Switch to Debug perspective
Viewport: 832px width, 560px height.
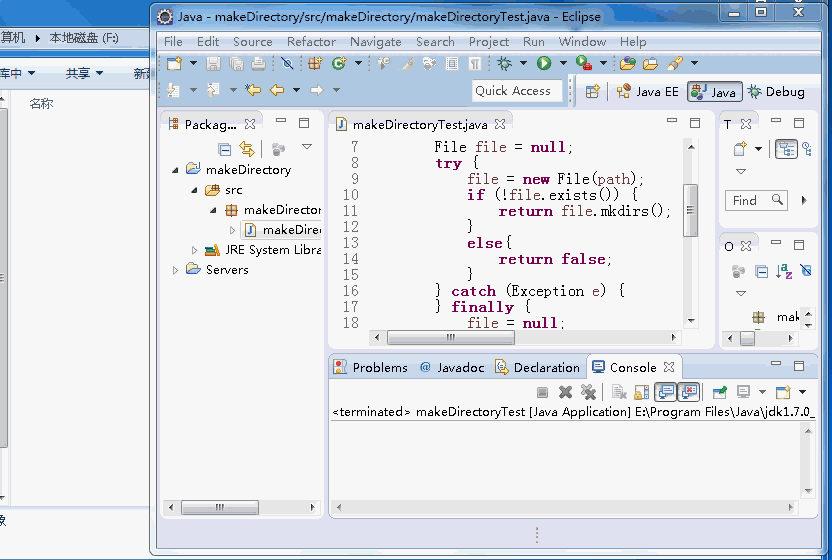tap(776, 92)
